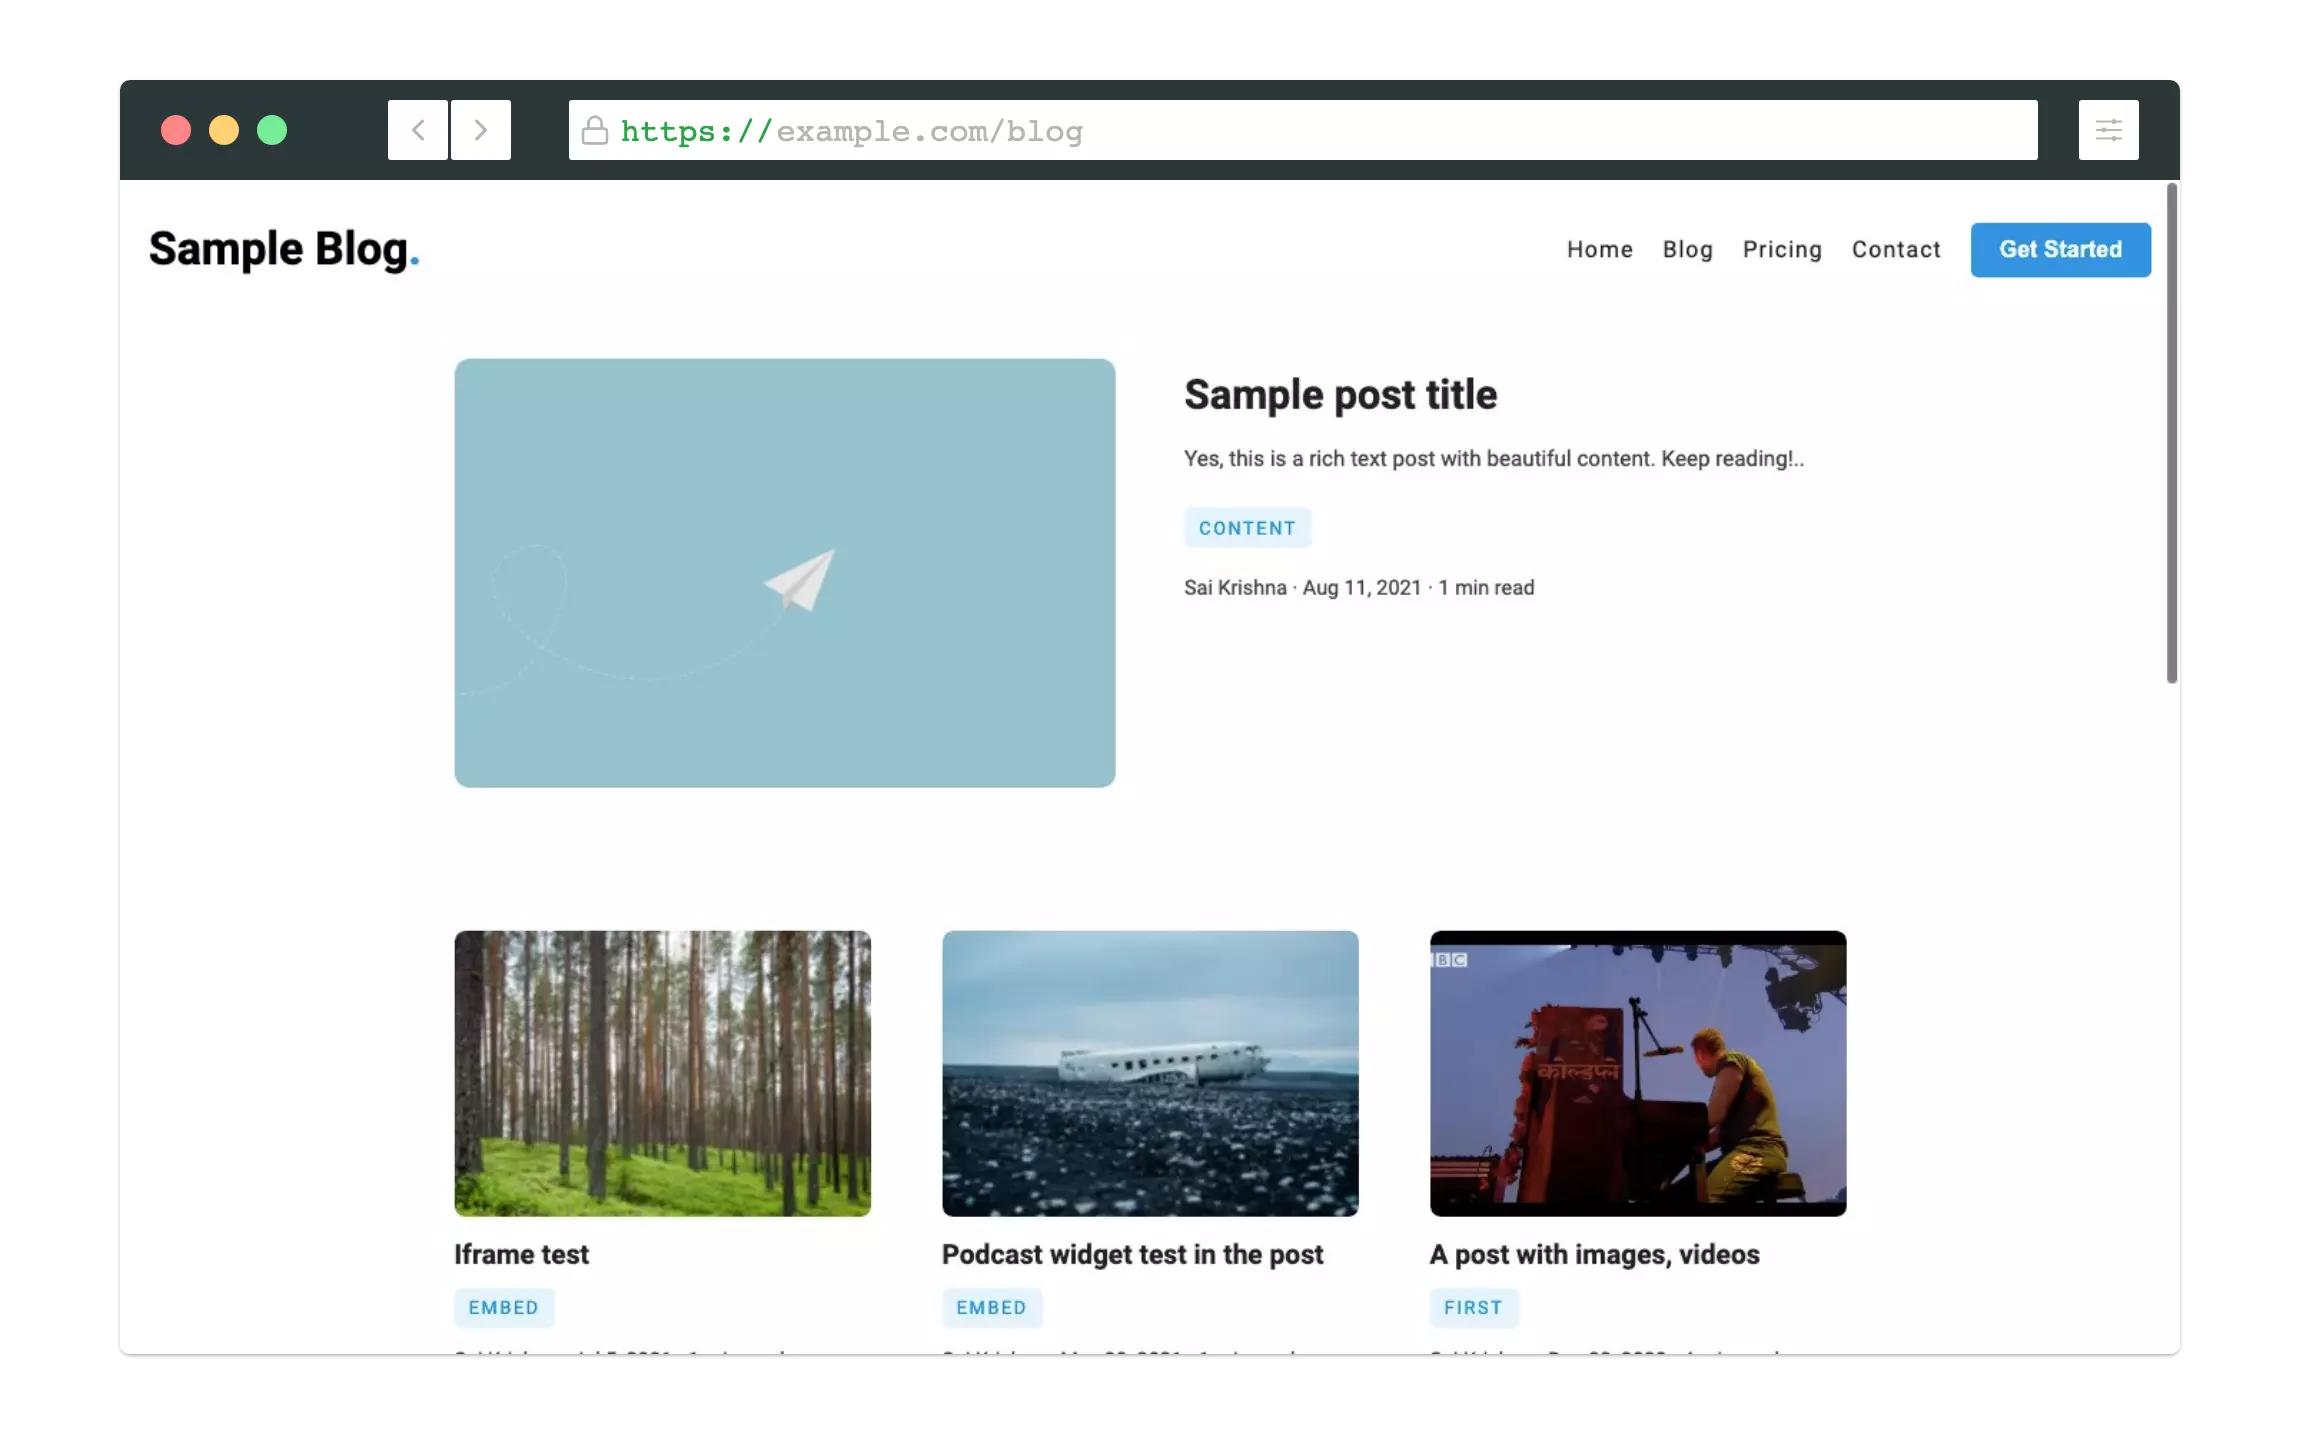Click the address bar URL field
The image size is (2300, 1434).
1300,131
